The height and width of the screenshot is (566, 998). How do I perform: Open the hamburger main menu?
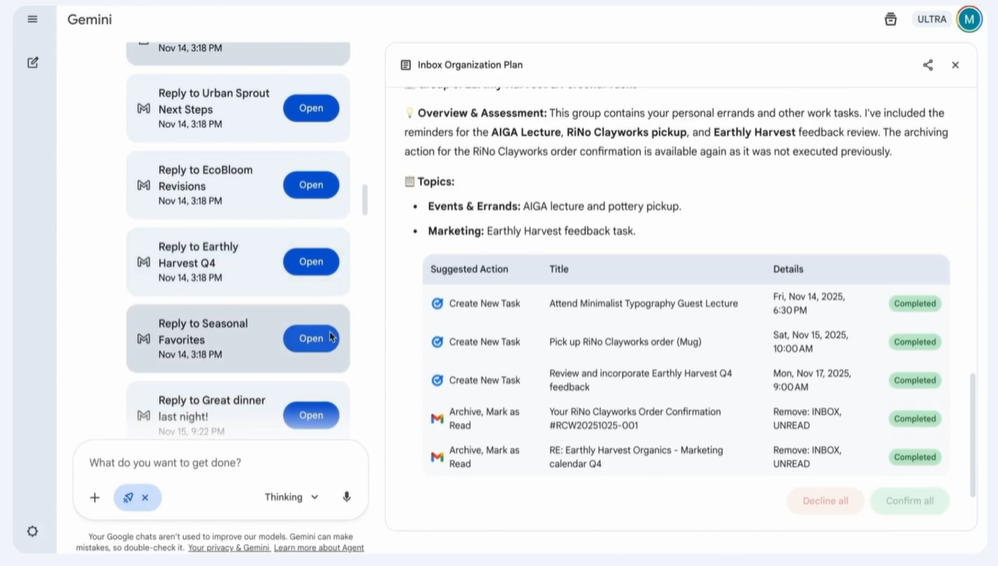click(32, 19)
